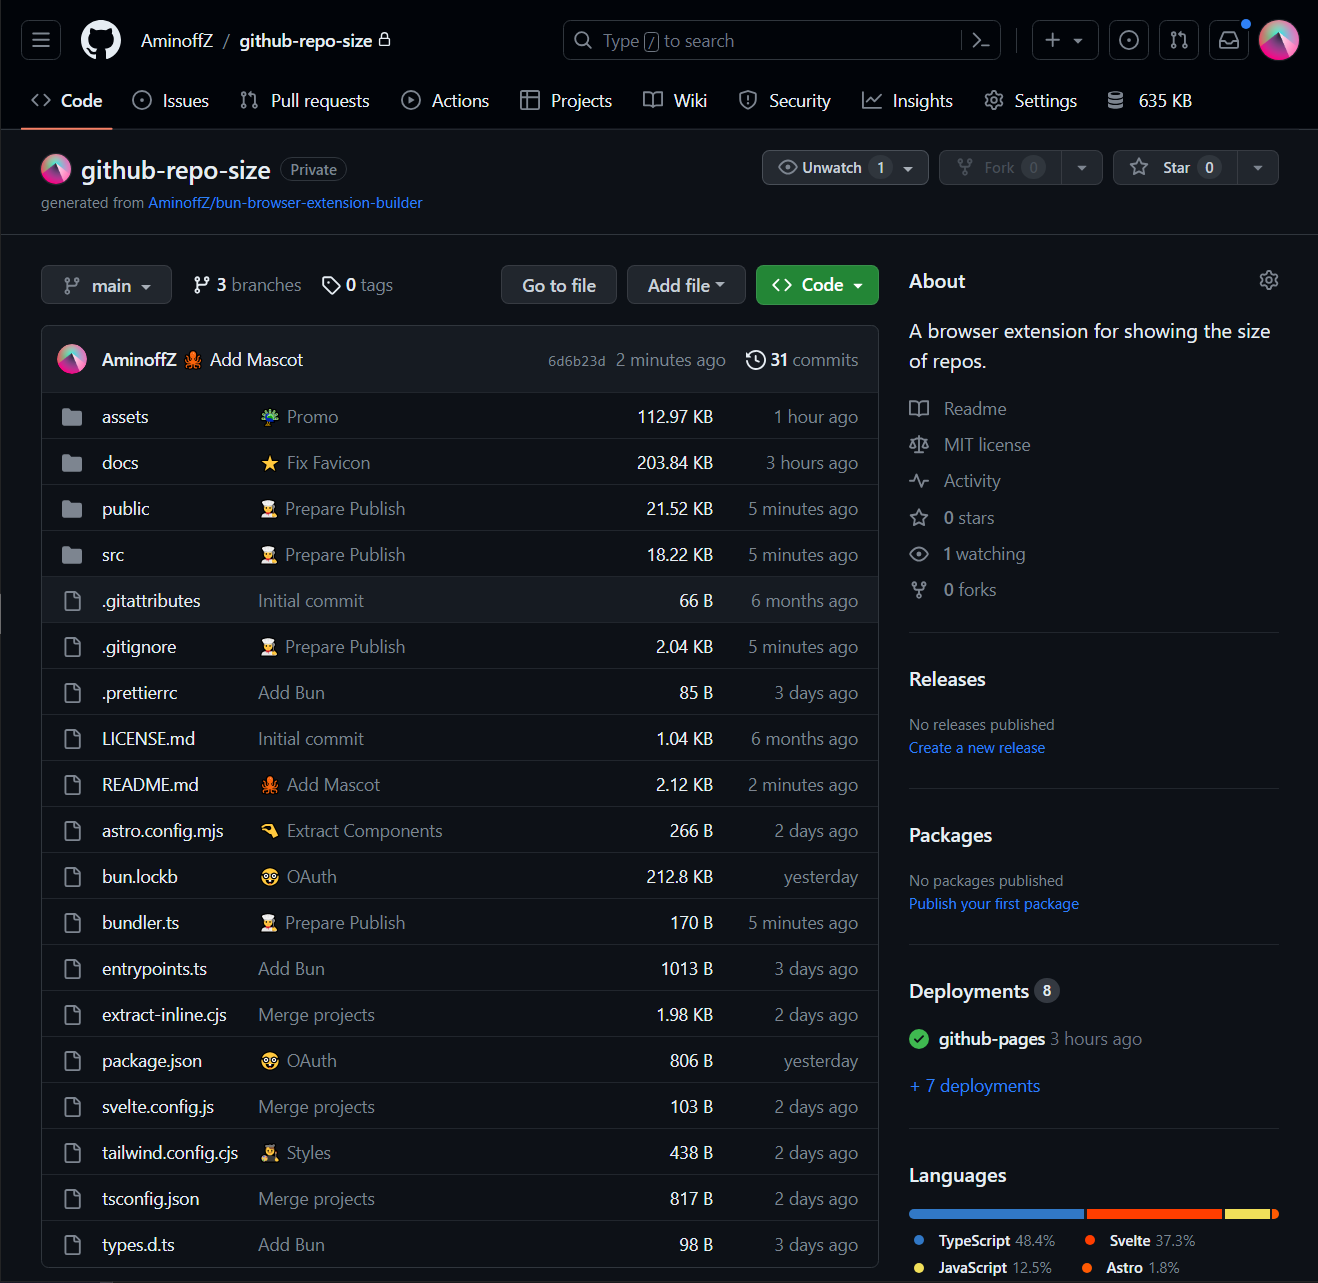Viewport: 1318px width, 1283px height.
Task: Switch to the Projects tab
Action: coord(566,100)
